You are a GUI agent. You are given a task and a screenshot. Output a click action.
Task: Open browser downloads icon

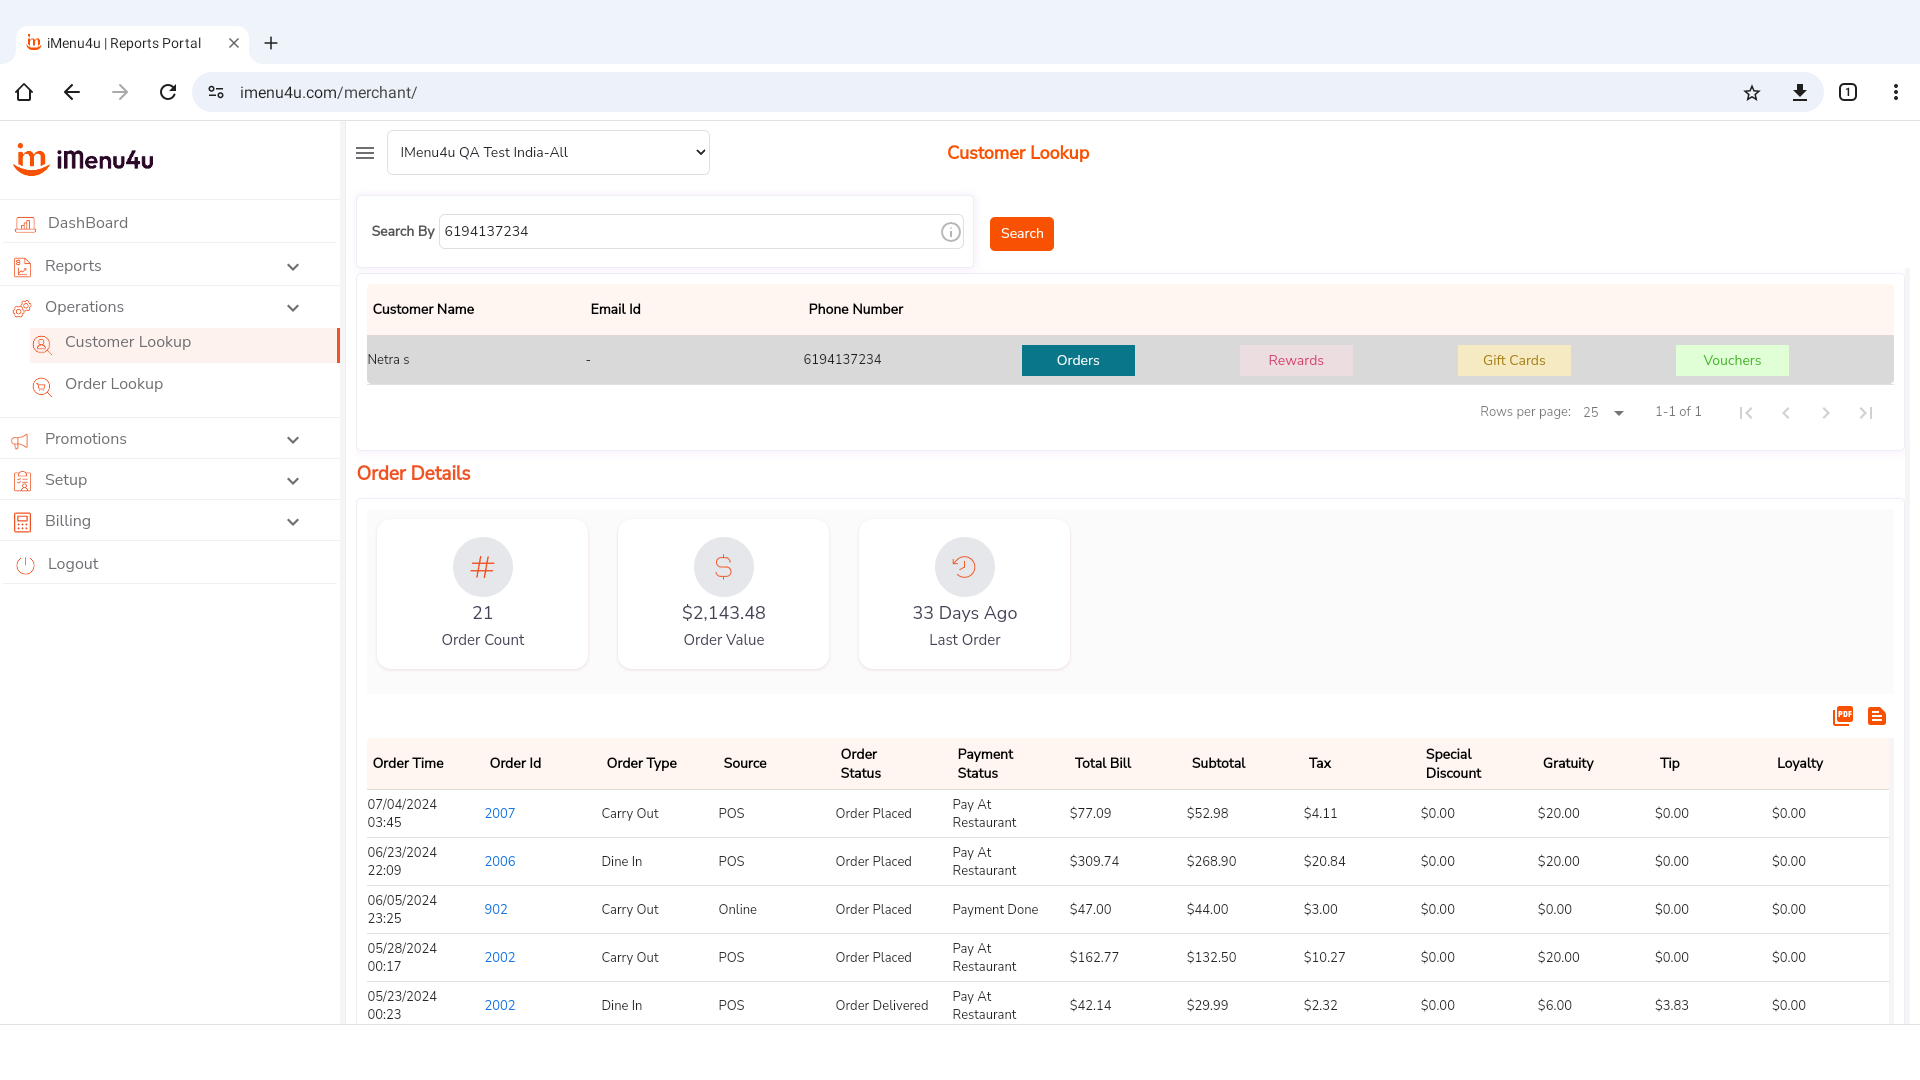[x=1800, y=93]
